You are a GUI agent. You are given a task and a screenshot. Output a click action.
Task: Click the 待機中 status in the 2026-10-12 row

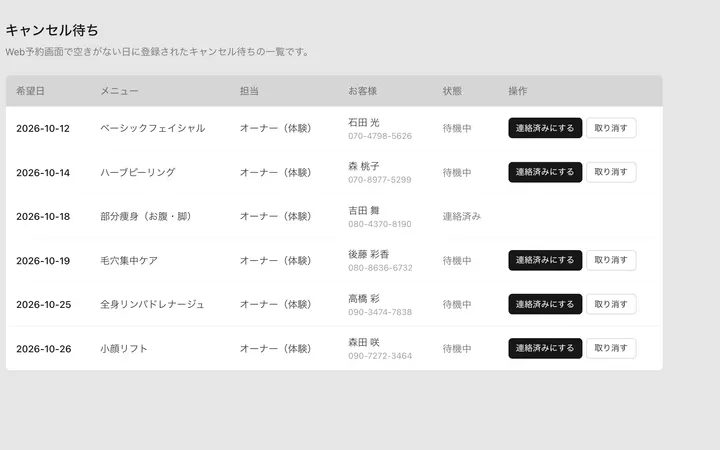457,129
